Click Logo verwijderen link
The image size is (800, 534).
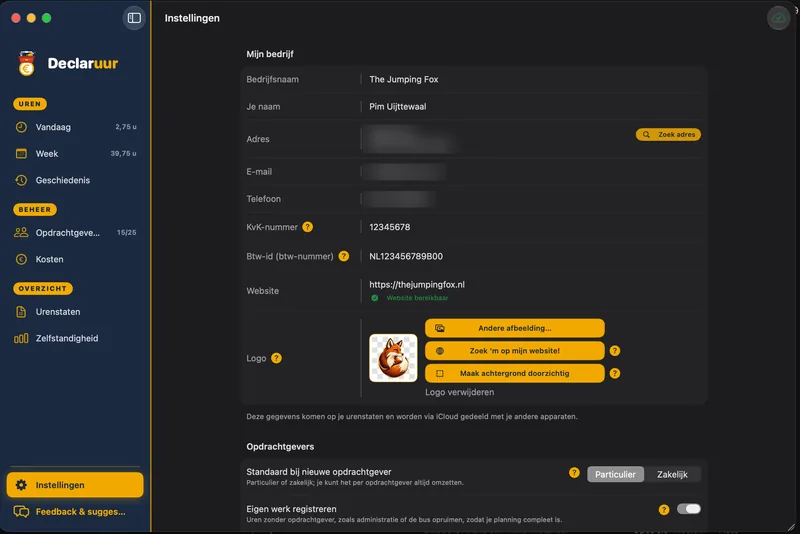[459, 392]
